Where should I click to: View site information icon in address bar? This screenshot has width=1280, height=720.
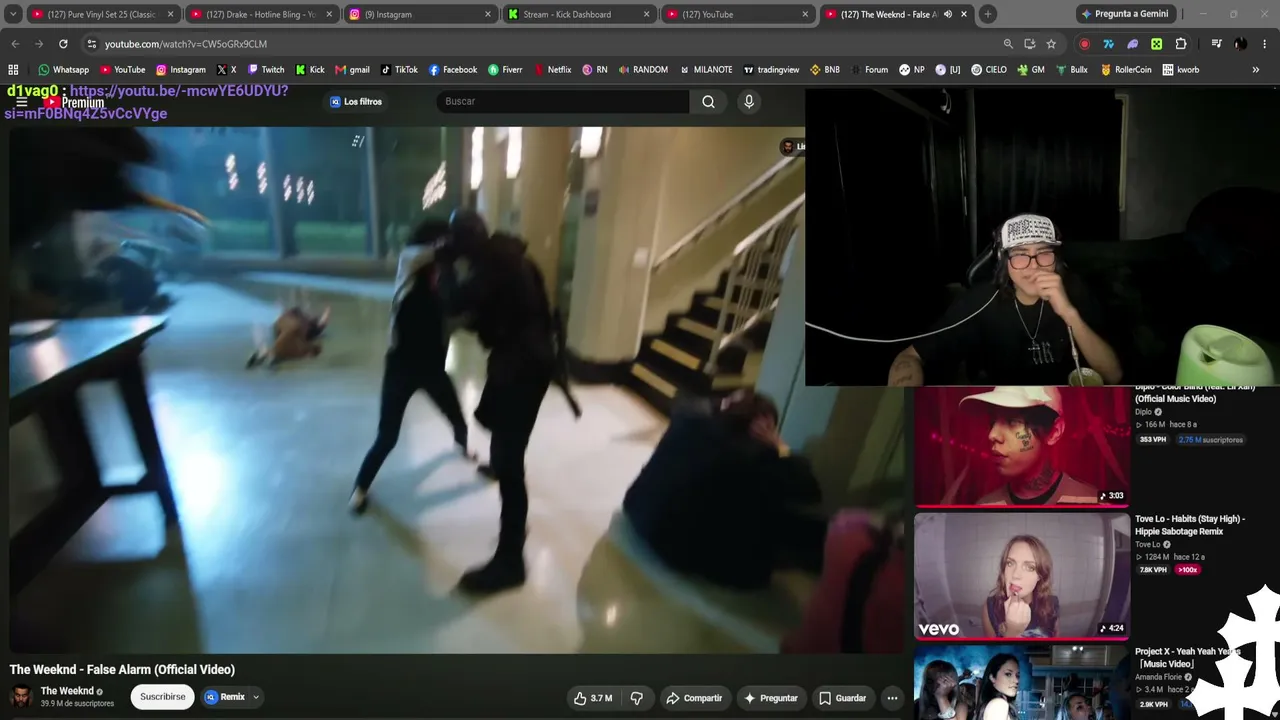pos(92,44)
